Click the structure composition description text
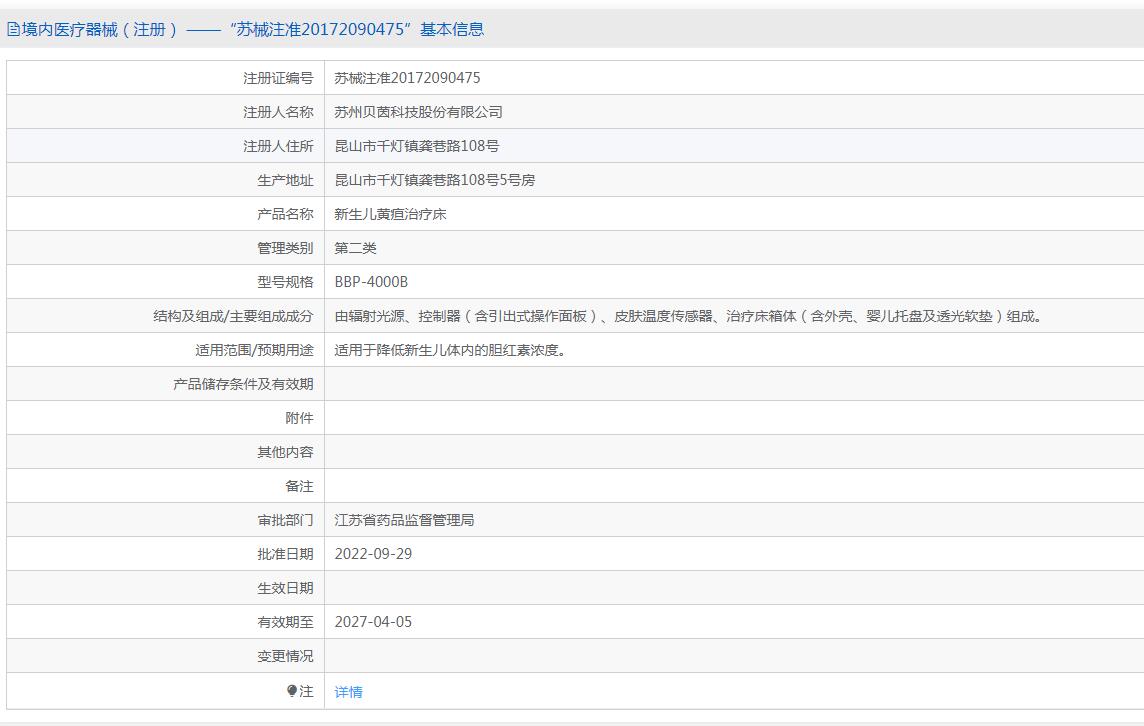 click(x=689, y=316)
